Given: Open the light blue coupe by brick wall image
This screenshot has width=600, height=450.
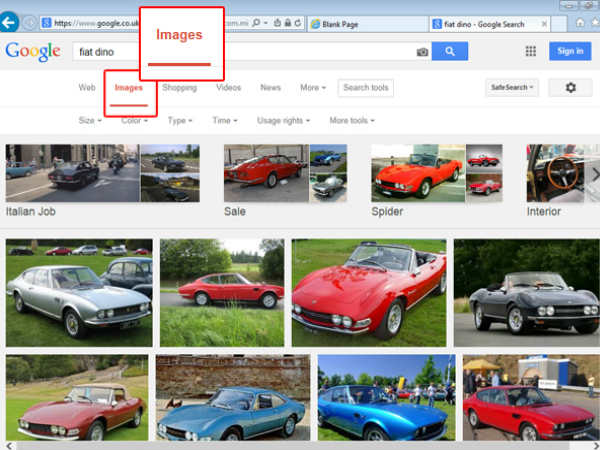Looking at the screenshot, I should [x=233, y=398].
